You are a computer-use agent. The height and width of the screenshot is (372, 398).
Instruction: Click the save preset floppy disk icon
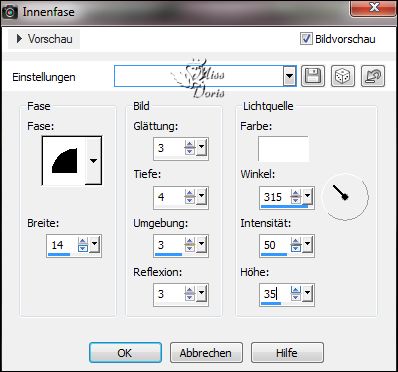(x=313, y=76)
